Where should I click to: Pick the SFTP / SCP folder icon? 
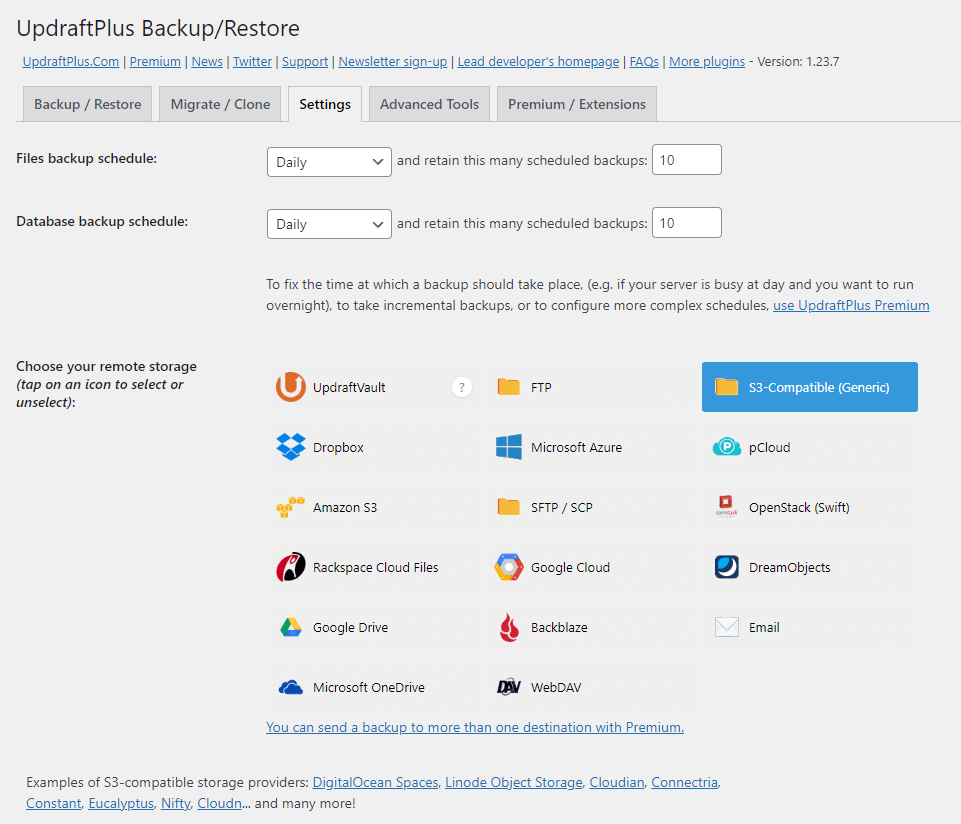coord(508,507)
